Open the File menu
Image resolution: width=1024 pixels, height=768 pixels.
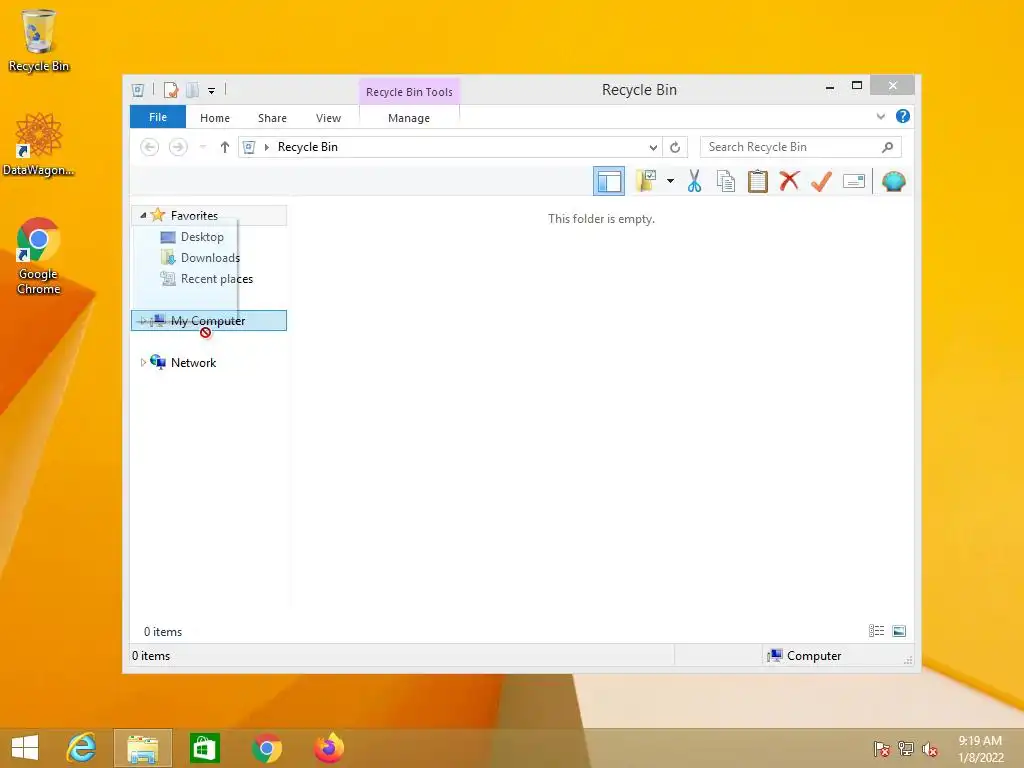(158, 117)
